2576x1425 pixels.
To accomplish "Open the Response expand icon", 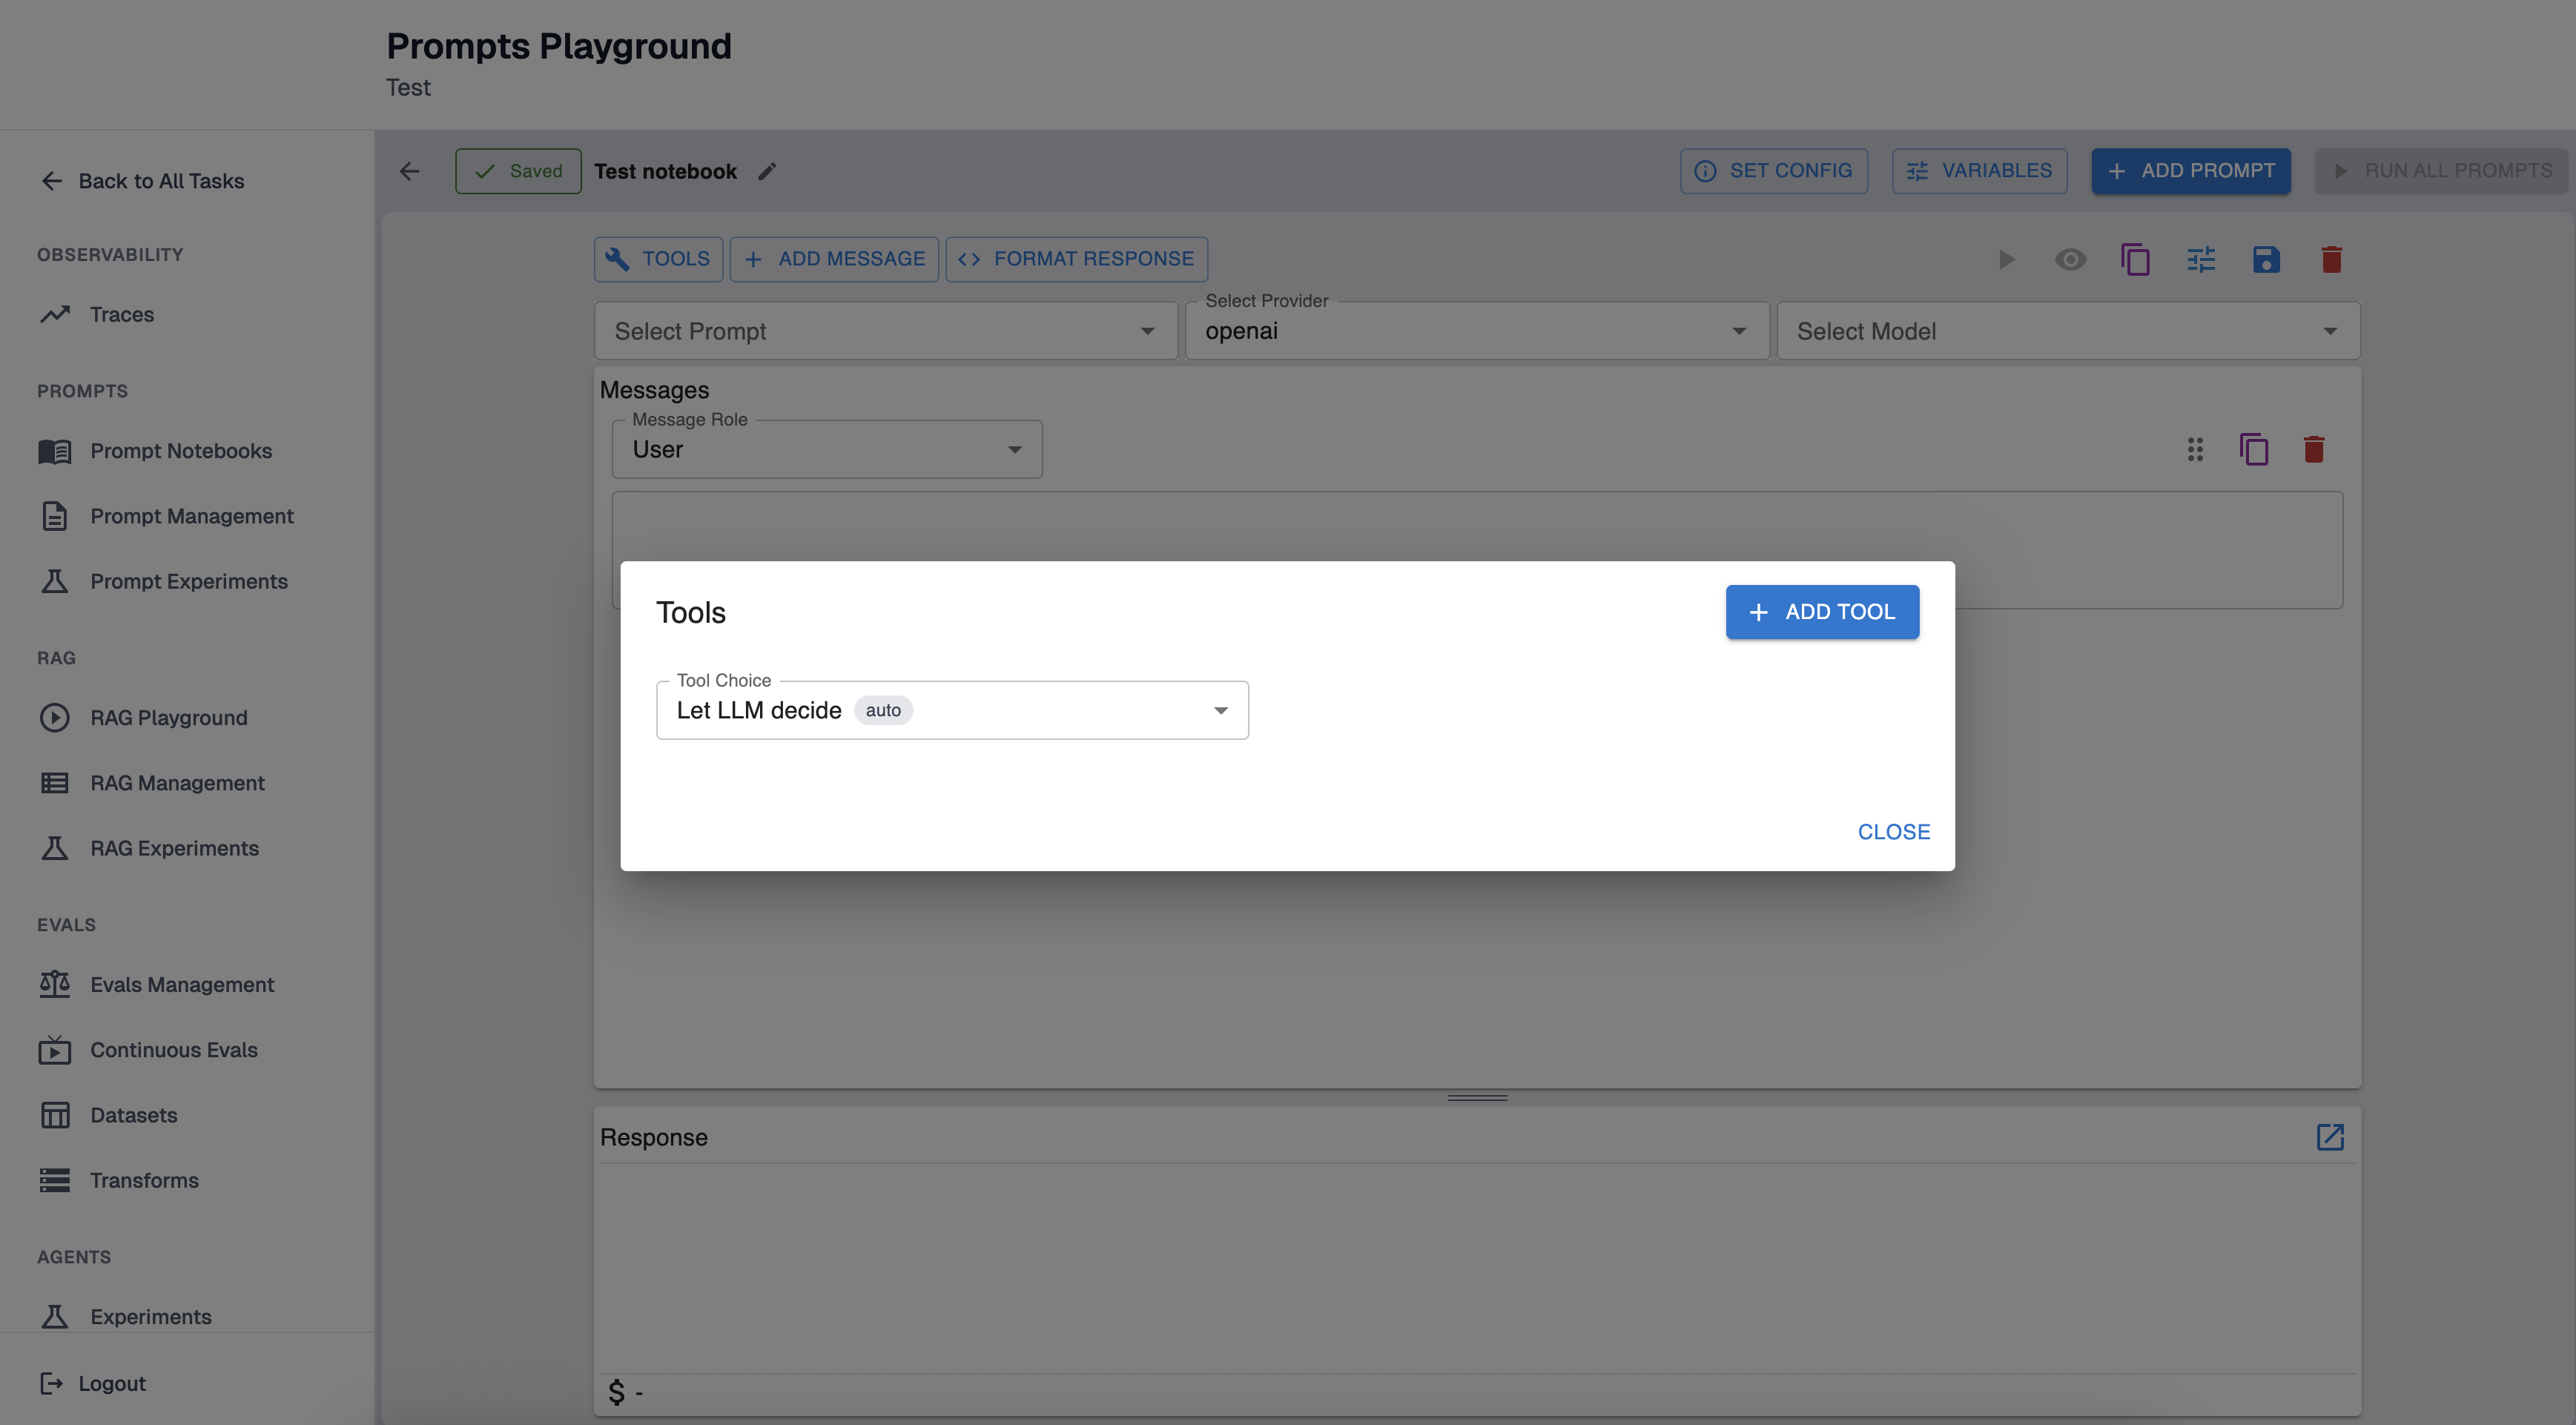I will click(x=2330, y=1137).
